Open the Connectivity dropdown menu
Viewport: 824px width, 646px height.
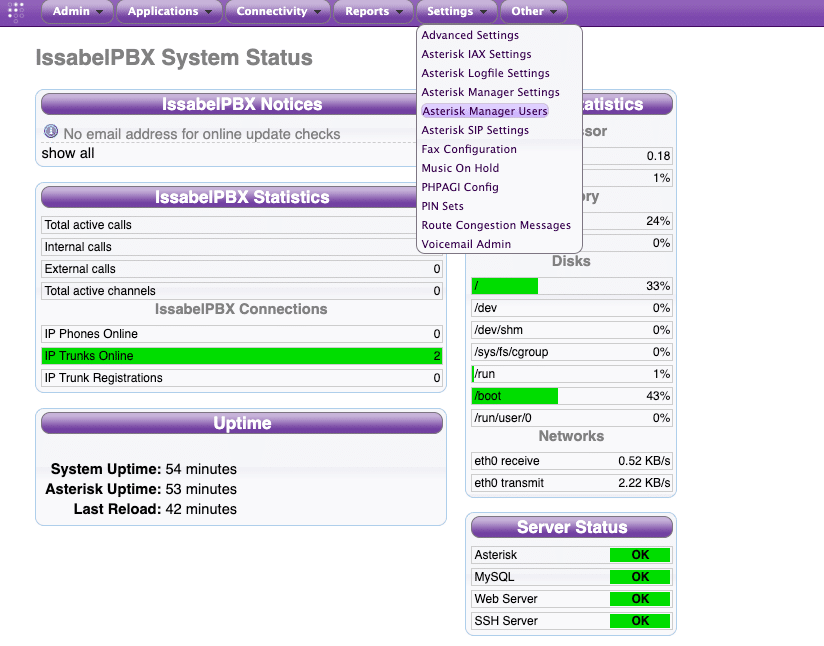tap(278, 12)
